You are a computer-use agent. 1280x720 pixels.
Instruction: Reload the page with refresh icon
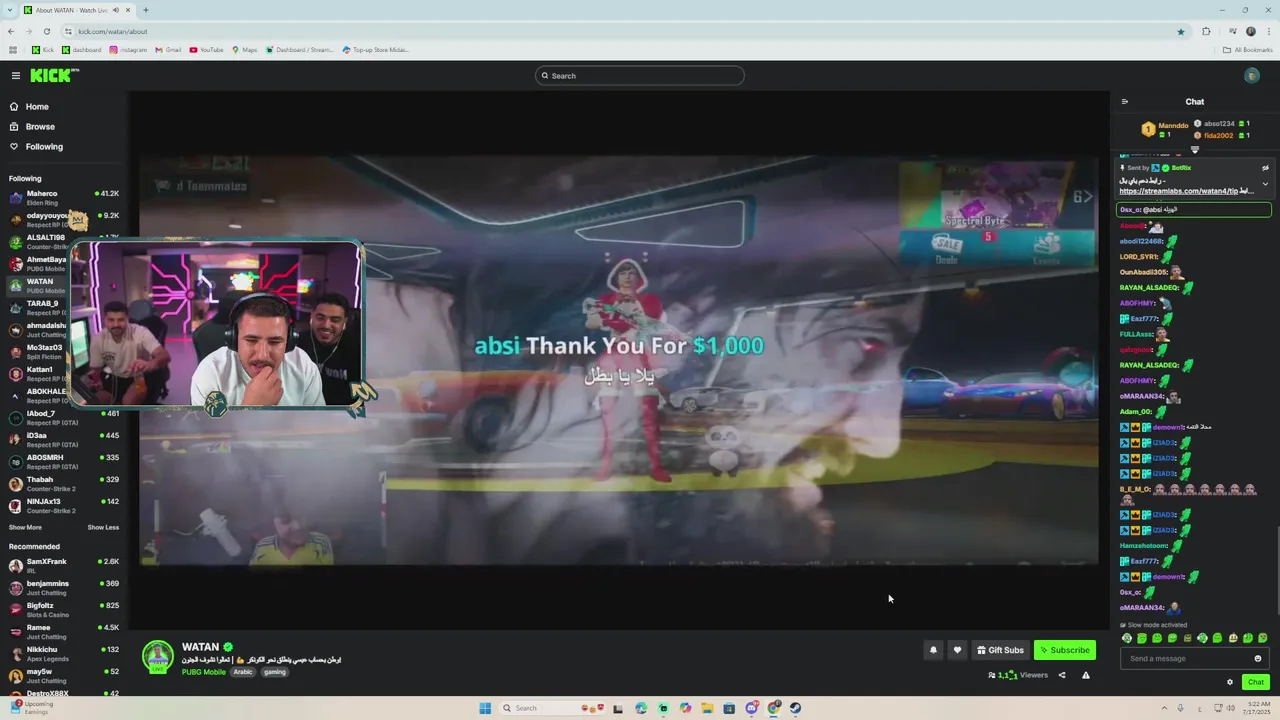[47, 31]
